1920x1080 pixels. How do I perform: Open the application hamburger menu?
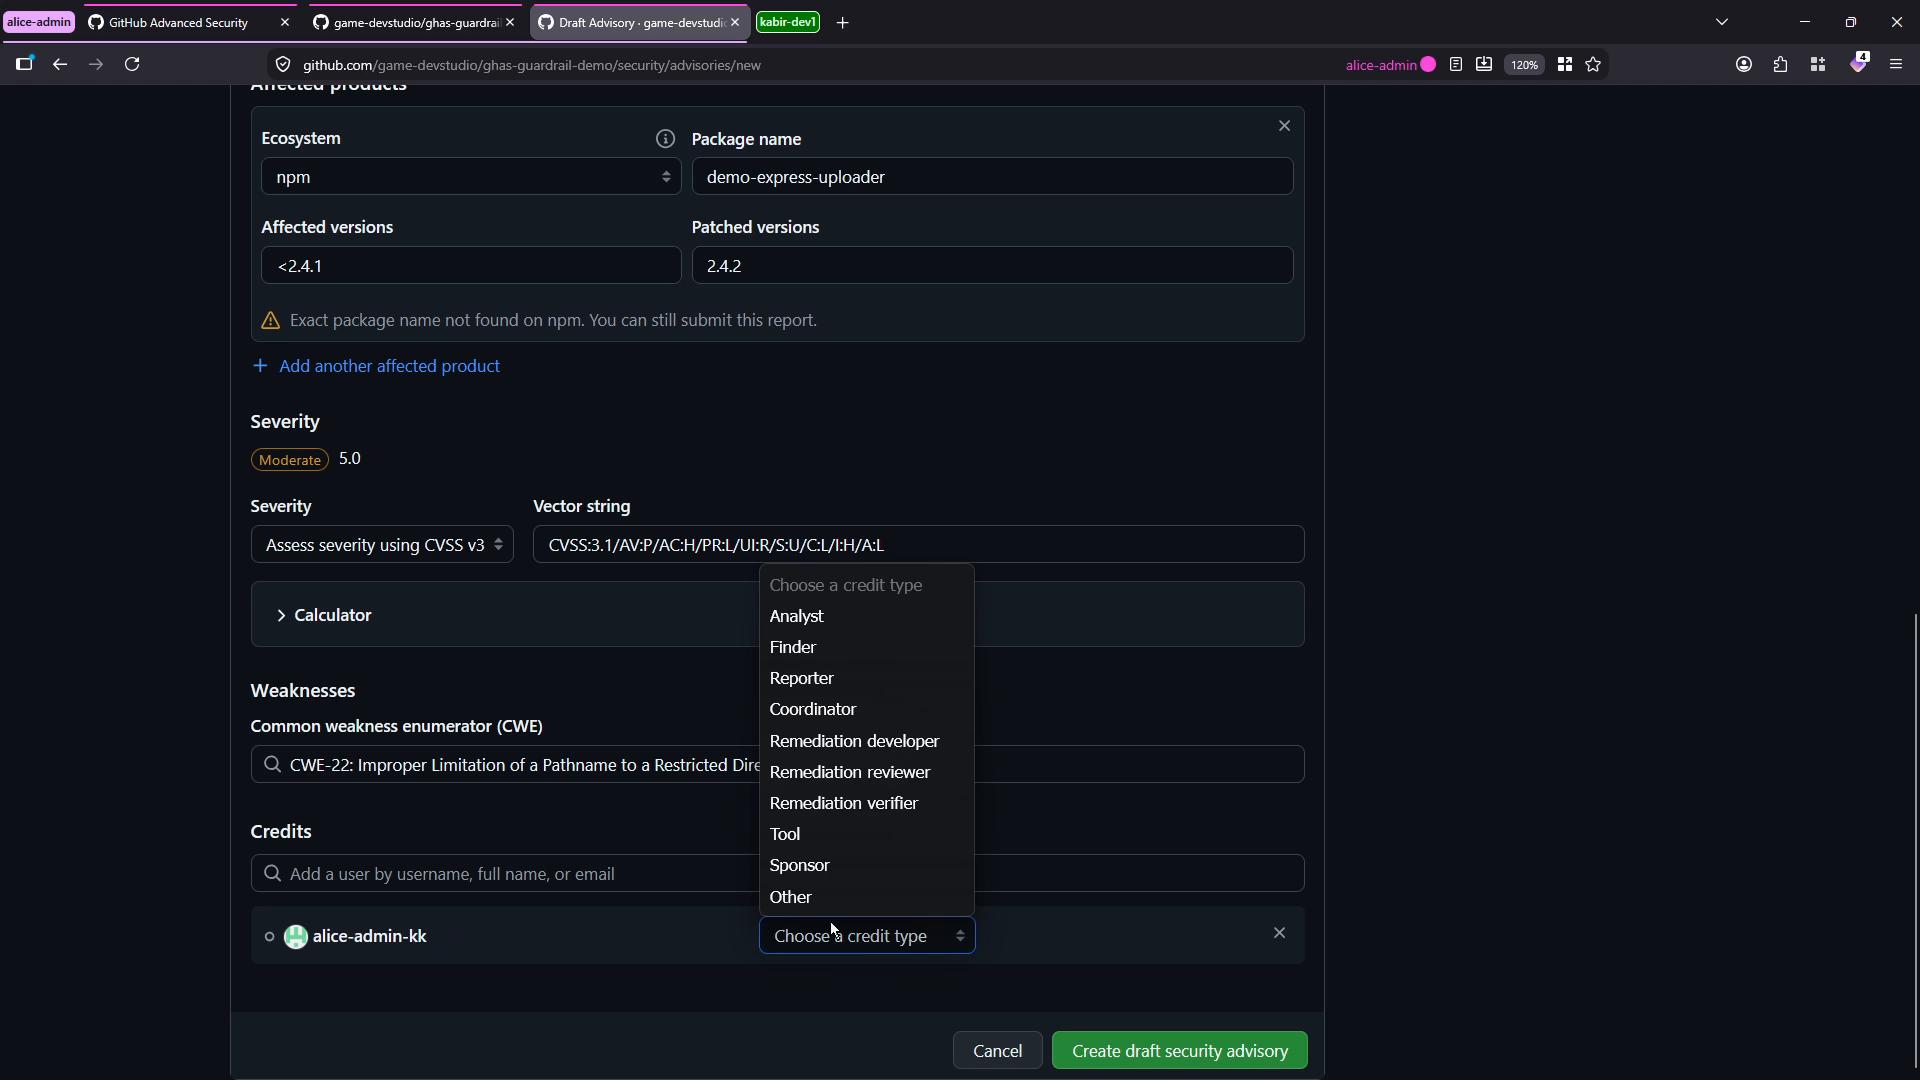(1896, 65)
